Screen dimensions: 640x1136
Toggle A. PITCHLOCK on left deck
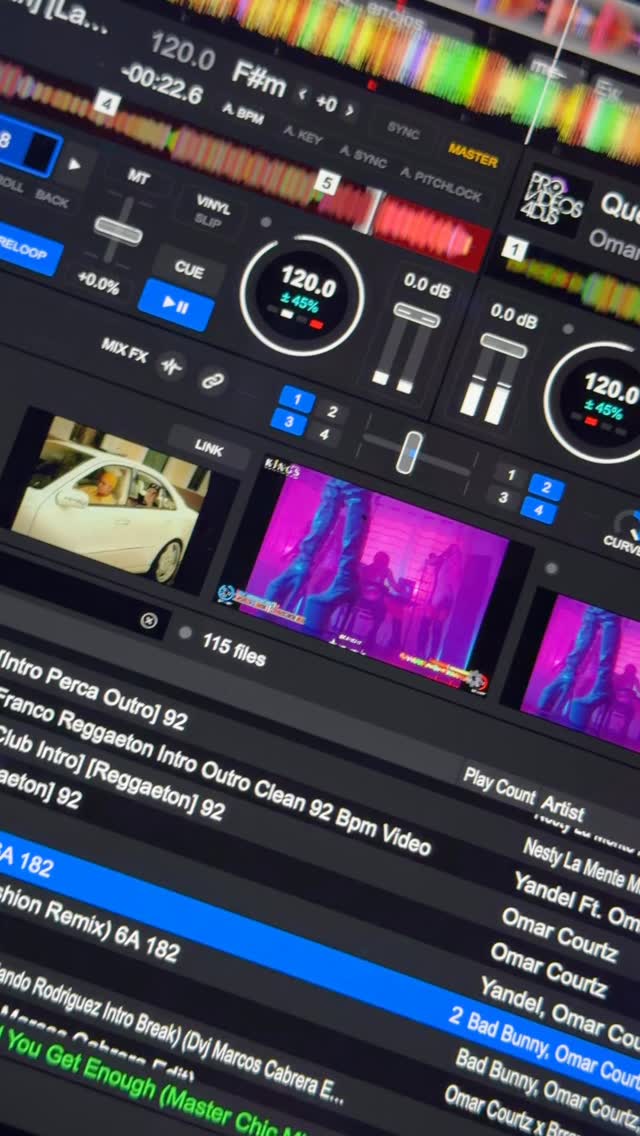point(441,184)
